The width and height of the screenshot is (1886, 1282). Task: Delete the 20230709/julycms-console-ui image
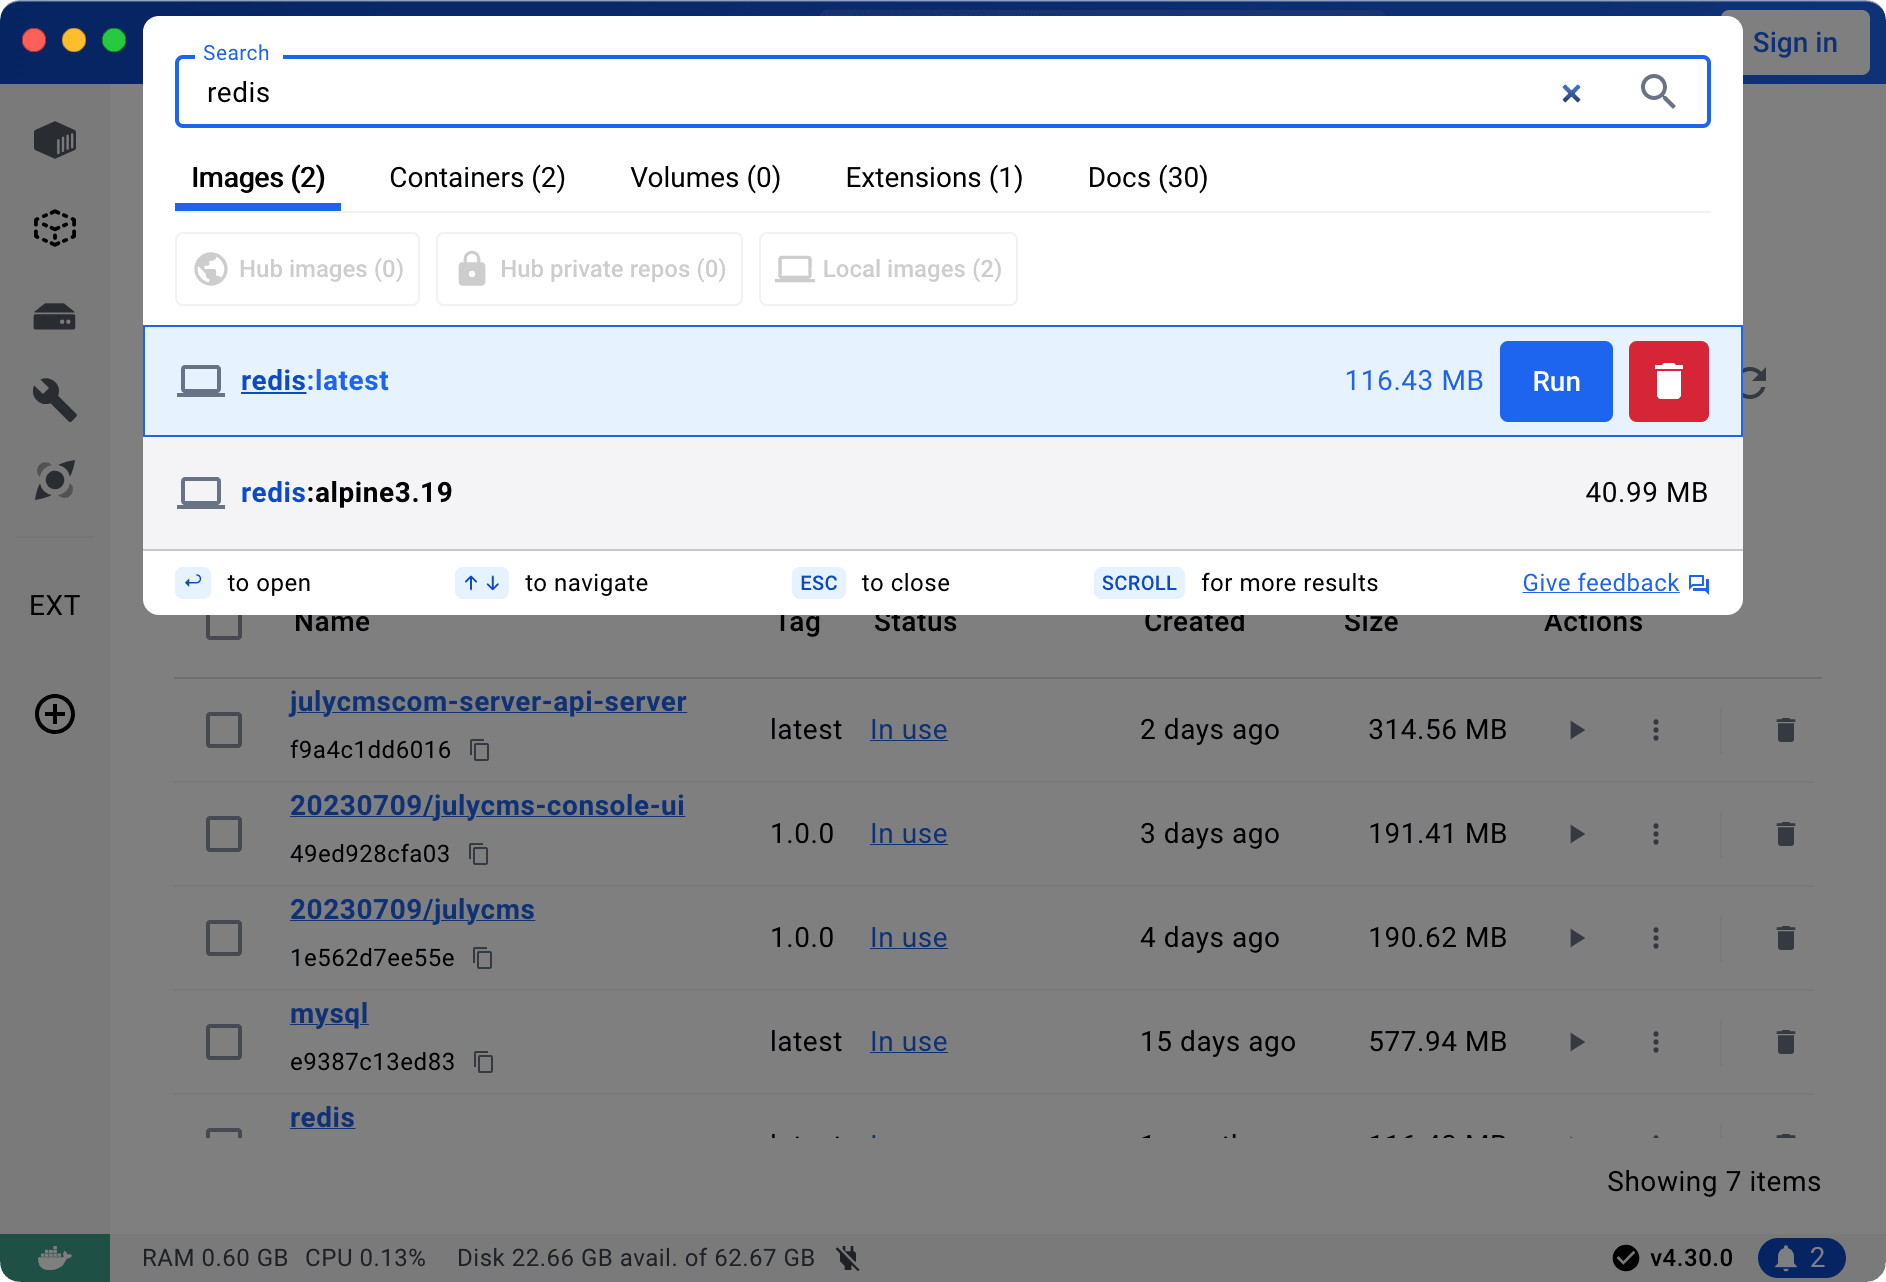pyautogui.click(x=1785, y=834)
